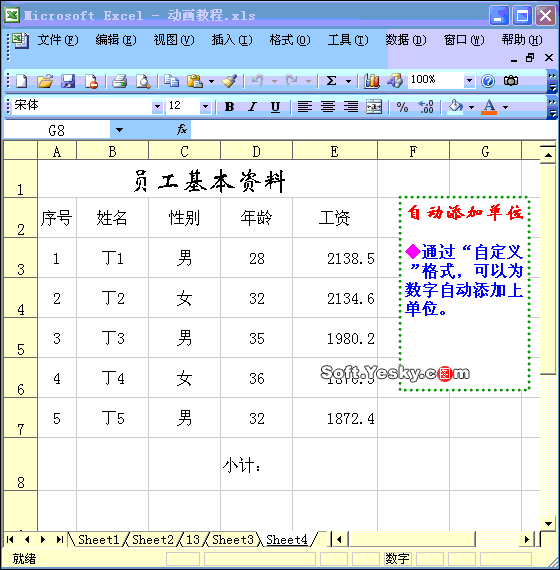
Task: Apply Percent Style with the % icon
Action: 402,107
